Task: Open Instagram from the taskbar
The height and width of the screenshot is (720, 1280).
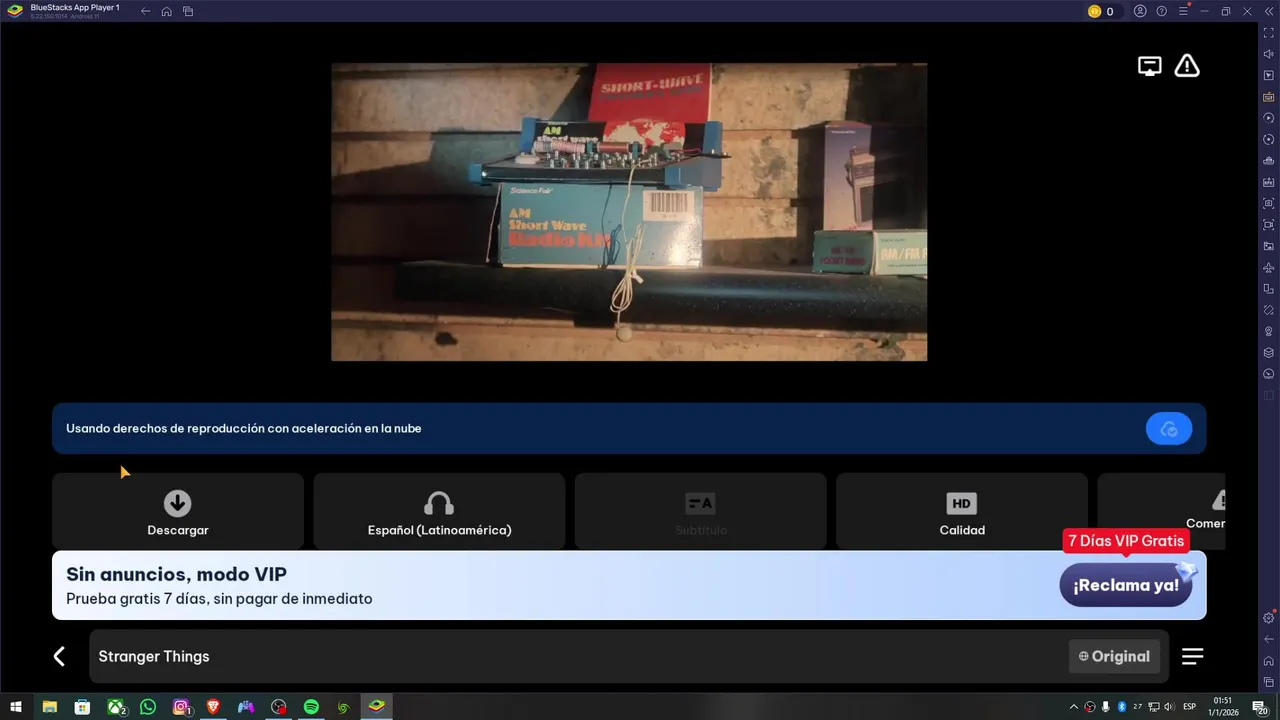Action: 182,707
